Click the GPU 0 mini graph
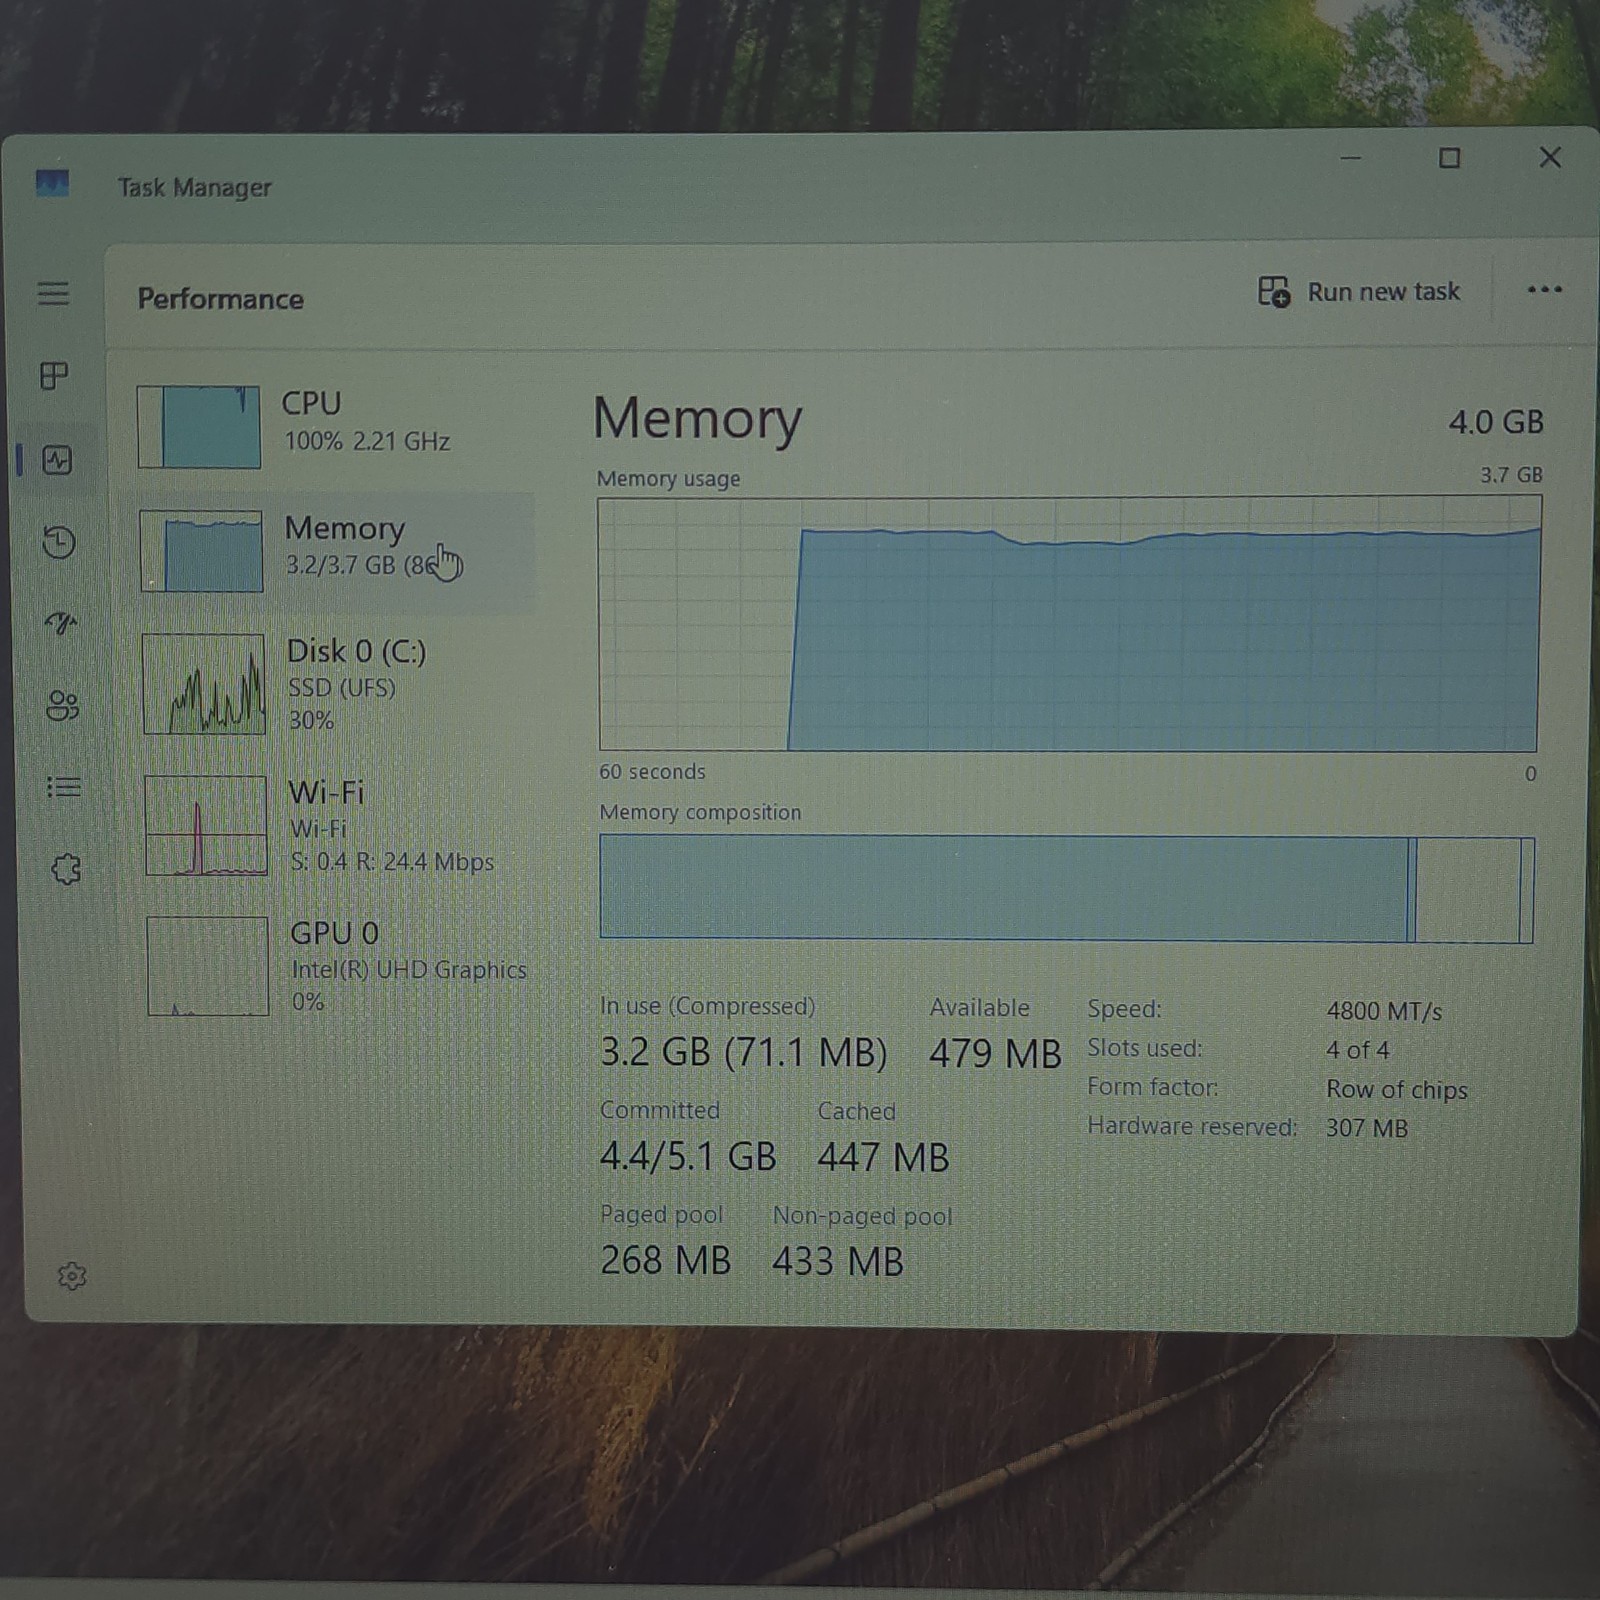The image size is (1600, 1600). (208, 966)
